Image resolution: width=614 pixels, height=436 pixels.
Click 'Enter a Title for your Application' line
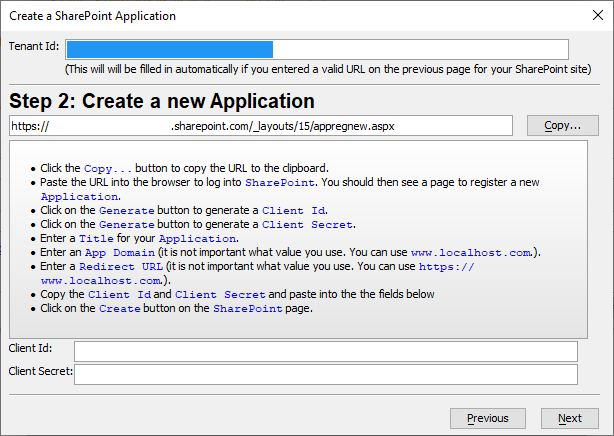point(139,239)
